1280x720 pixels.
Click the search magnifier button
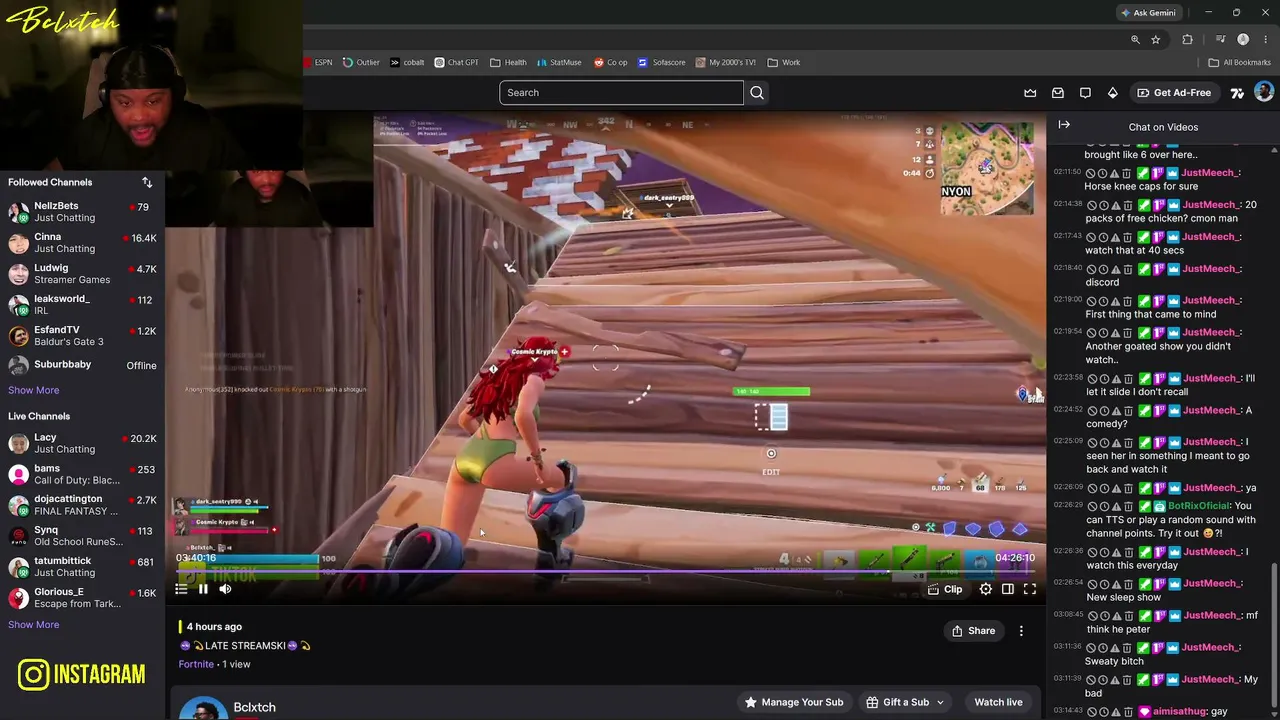click(x=757, y=93)
